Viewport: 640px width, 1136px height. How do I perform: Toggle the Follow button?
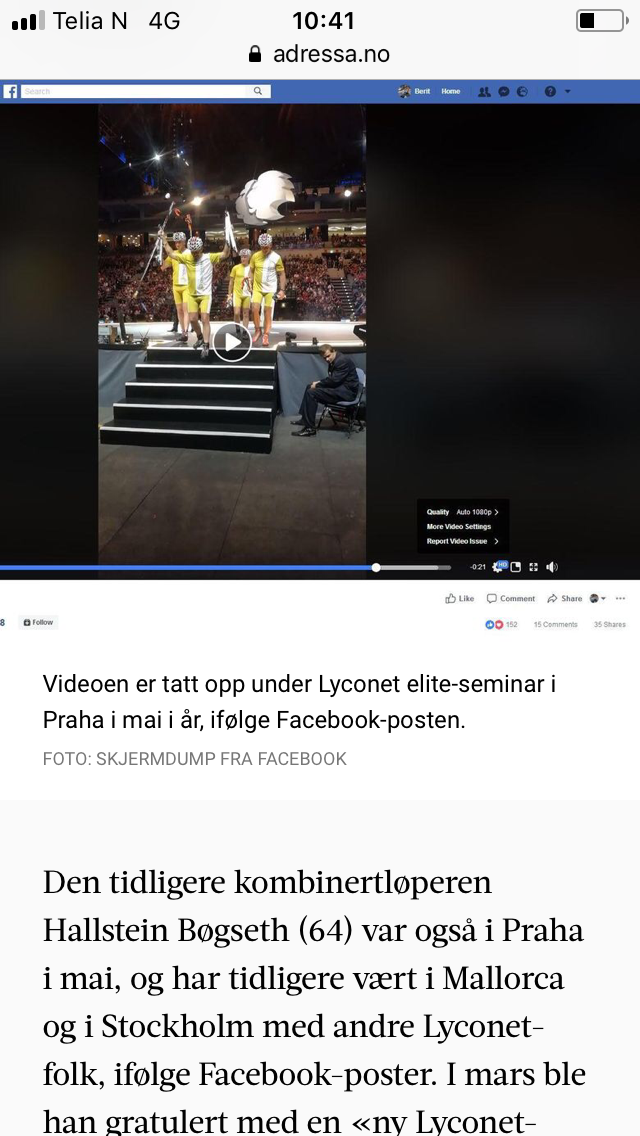pos(38,622)
